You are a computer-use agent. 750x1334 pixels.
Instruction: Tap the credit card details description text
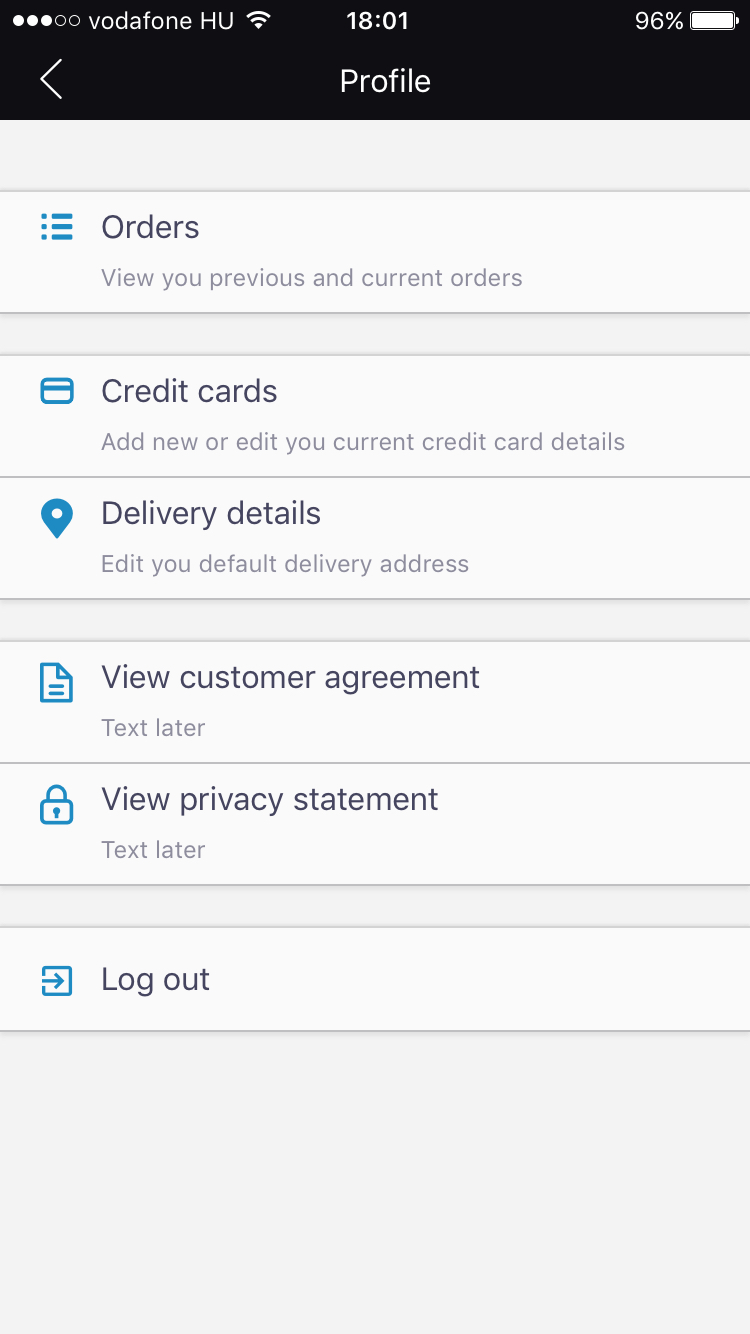click(x=363, y=442)
